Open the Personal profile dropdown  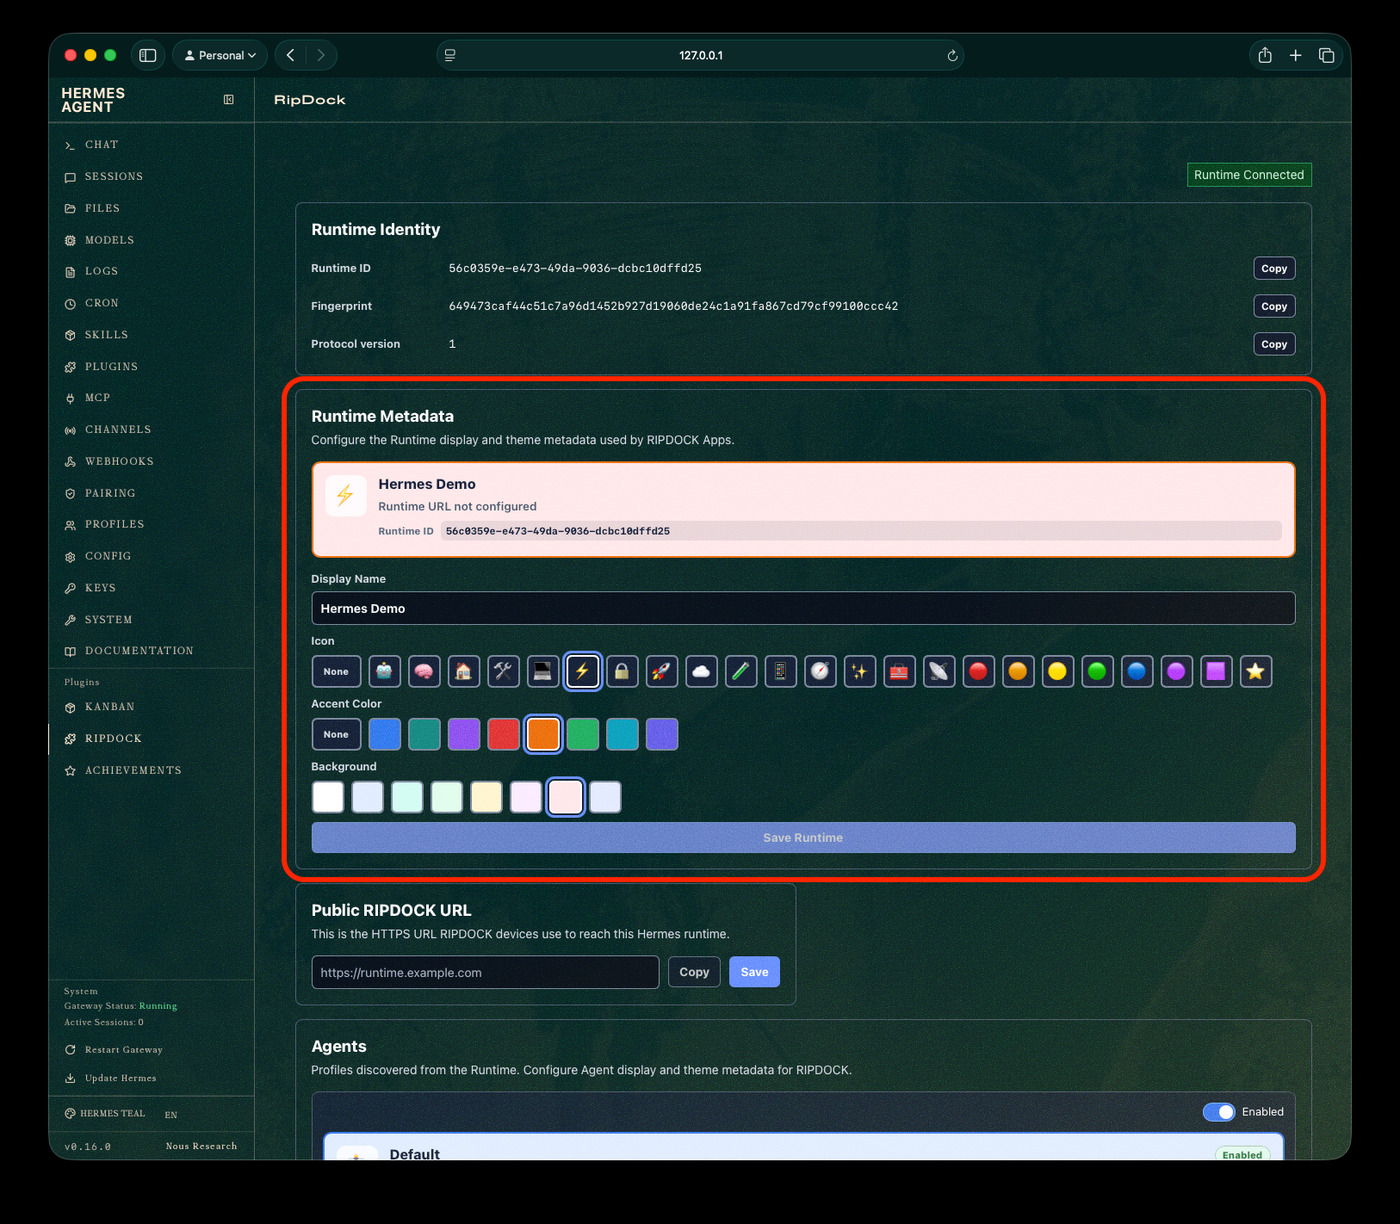coord(220,55)
